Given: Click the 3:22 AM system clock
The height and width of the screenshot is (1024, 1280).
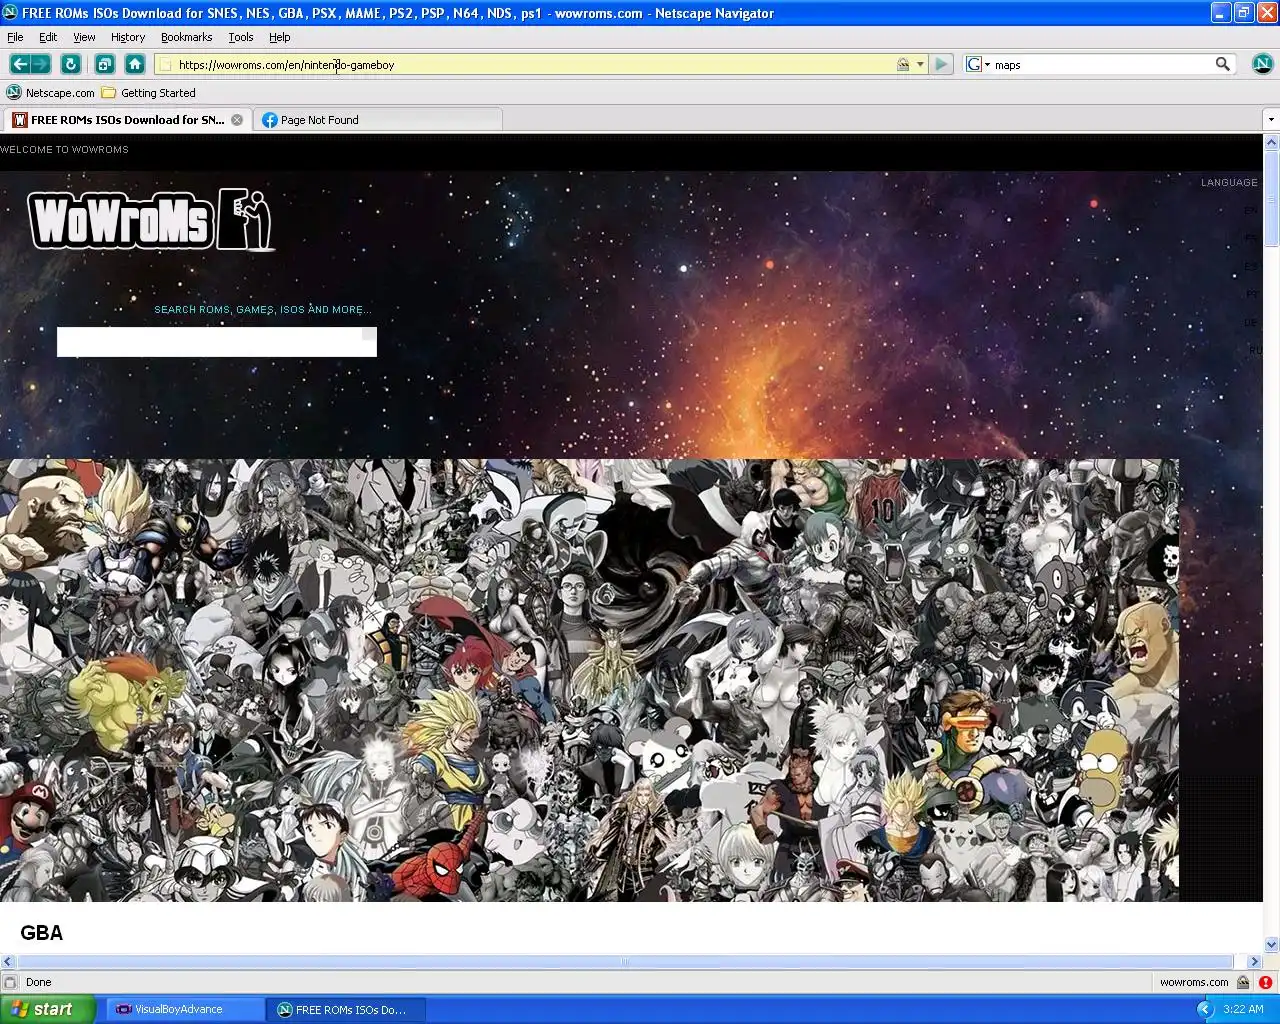Looking at the screenshot, I should pyautogui.click(x=1243, y=1009).
